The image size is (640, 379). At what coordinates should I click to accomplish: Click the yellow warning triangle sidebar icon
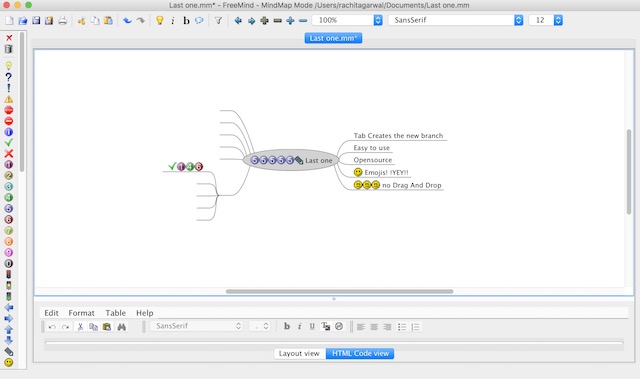tap(9, 99)
